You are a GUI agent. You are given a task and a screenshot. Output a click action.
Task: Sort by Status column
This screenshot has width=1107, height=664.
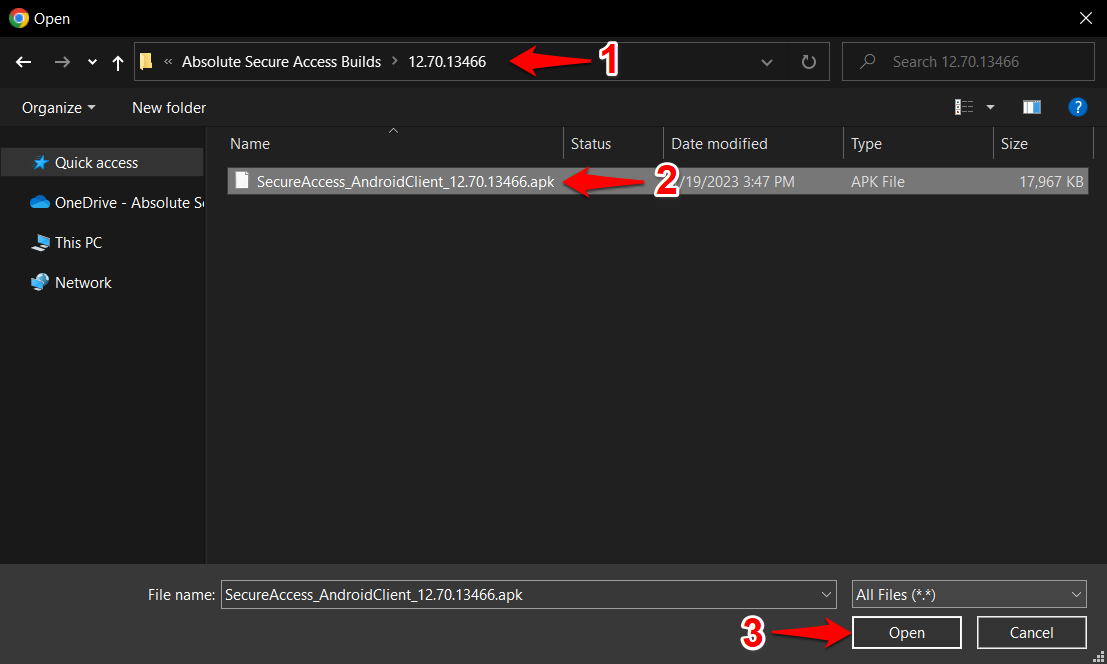coord(591,144)
